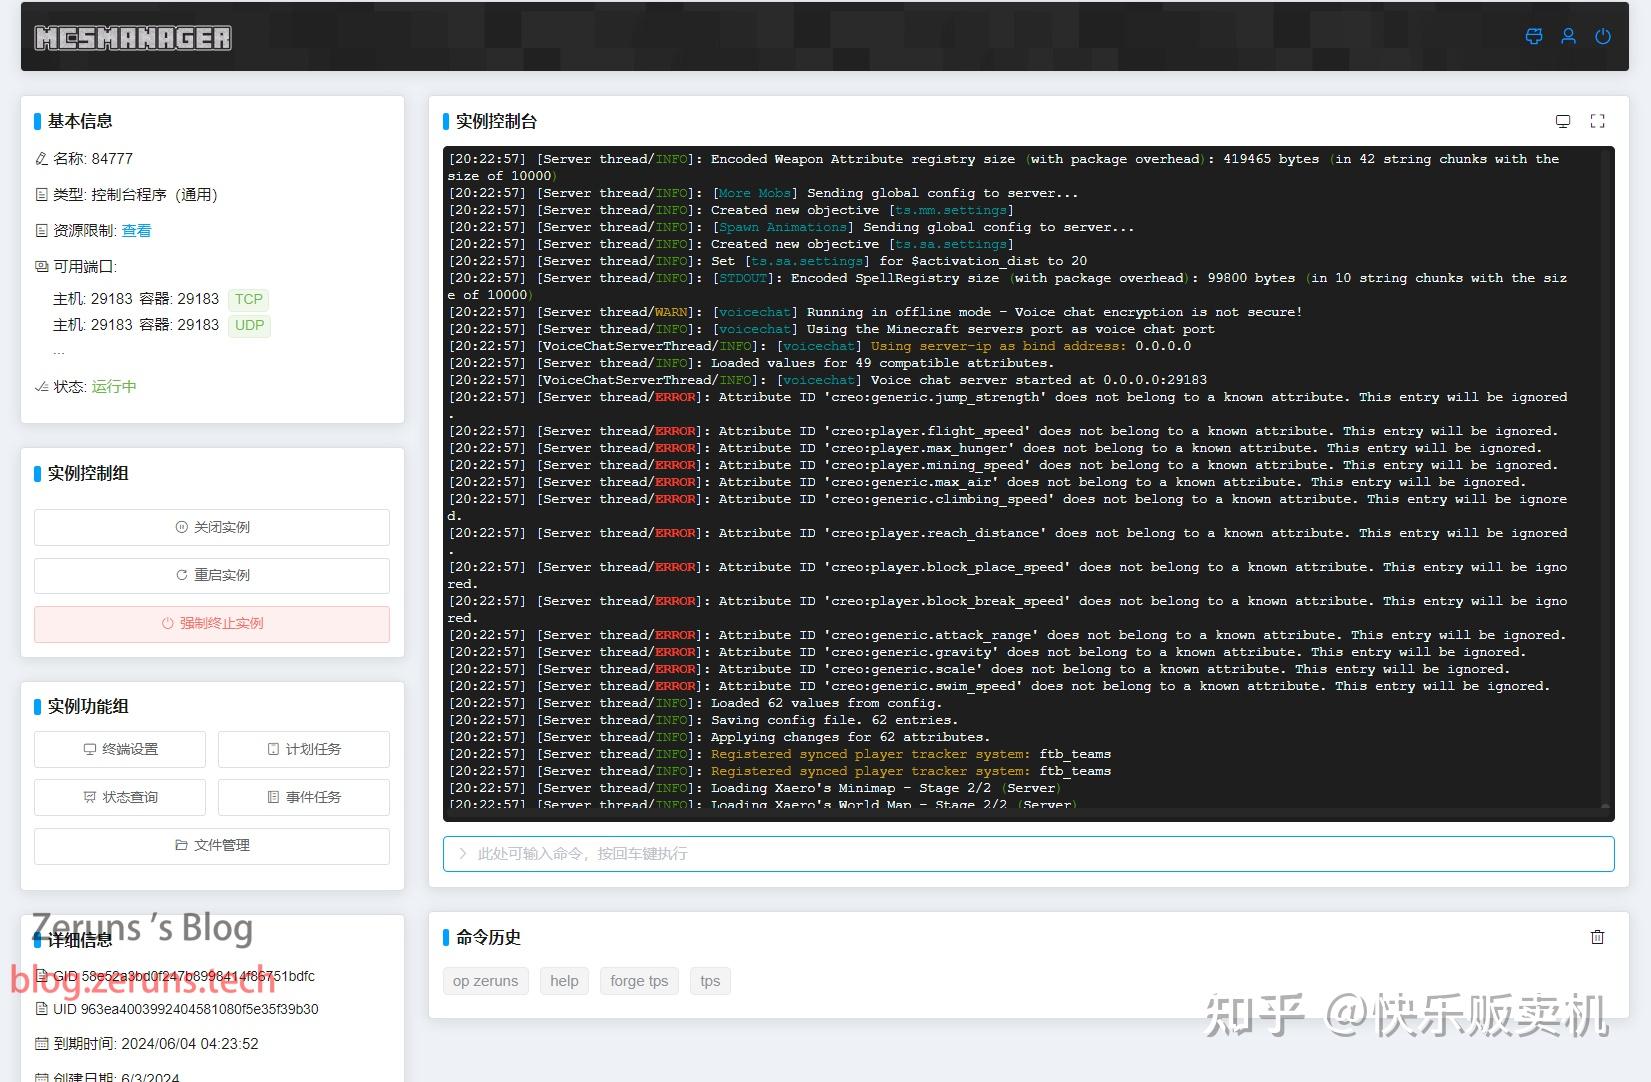Clear command history with trash icon
1651x1082 pixels.
pos(1598,937)
